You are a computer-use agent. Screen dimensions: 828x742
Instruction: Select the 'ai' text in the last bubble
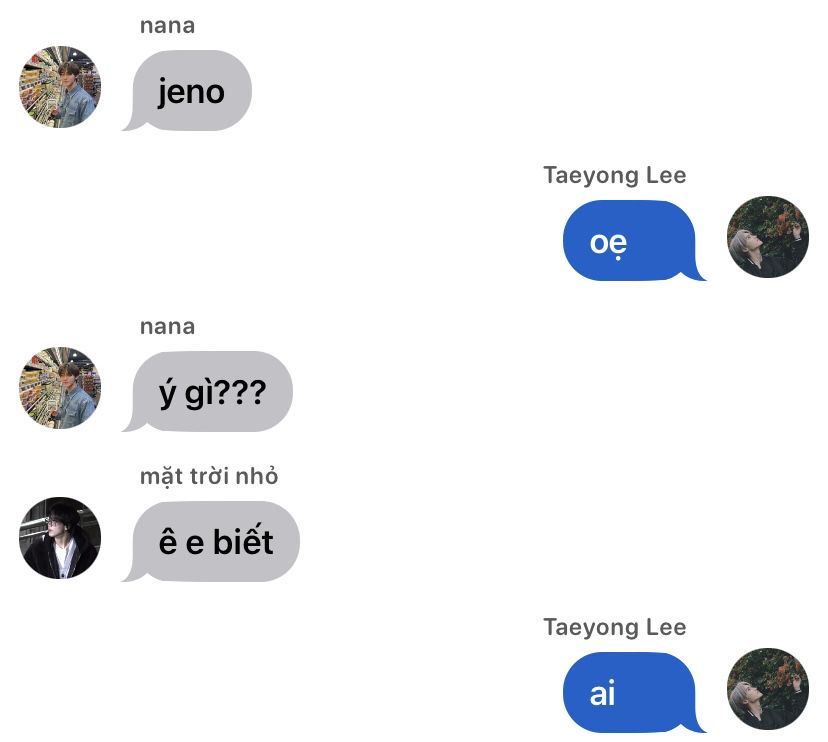click(603, 693)
